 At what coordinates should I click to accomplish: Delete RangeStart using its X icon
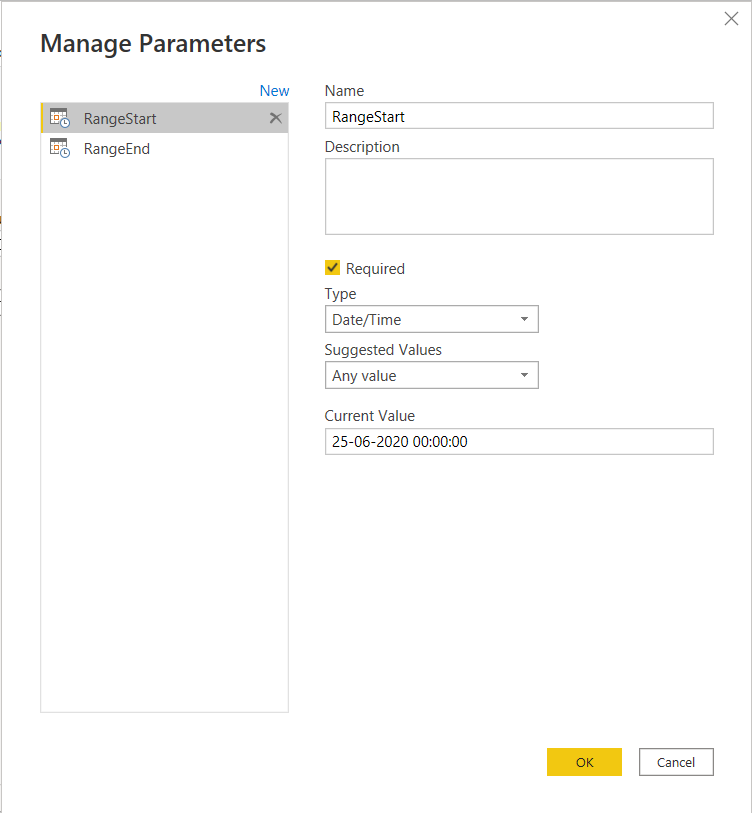tap(275, 117)
